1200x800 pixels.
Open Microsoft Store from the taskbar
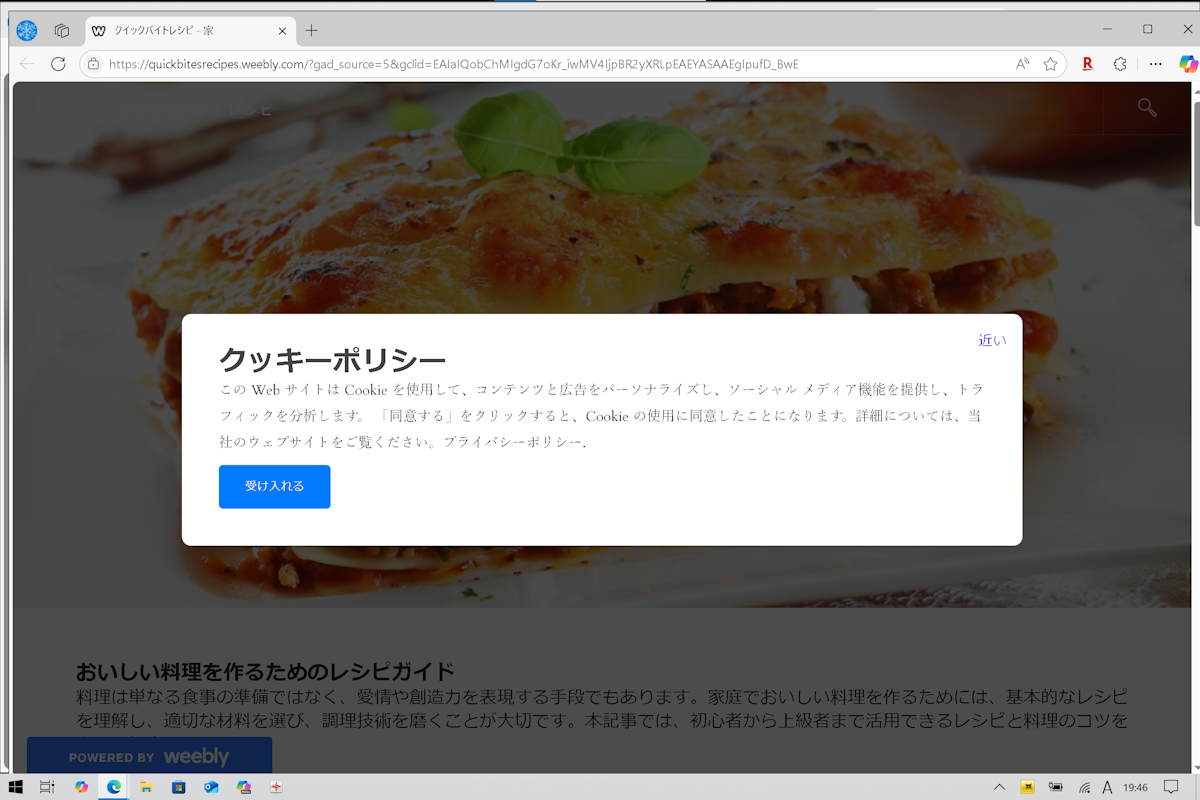[178, 787]
